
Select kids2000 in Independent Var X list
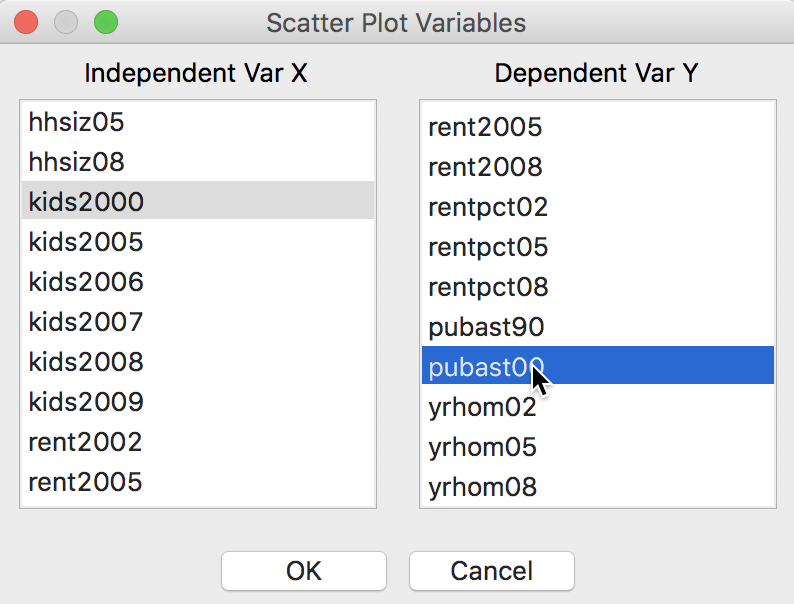click(197, 201)
